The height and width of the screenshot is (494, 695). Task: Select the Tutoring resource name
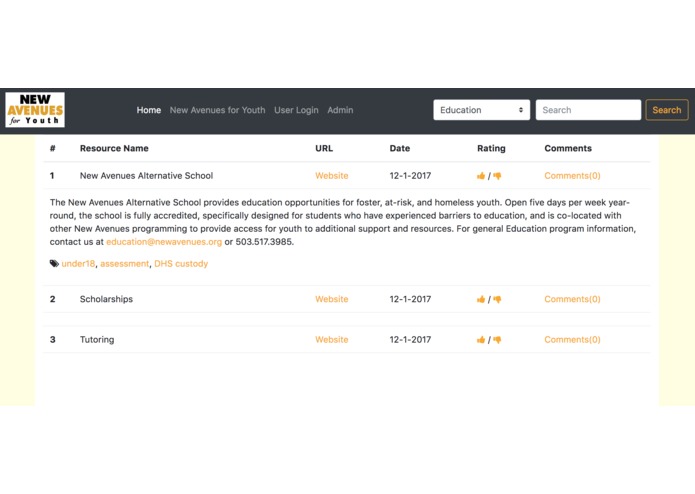point(97,339)
